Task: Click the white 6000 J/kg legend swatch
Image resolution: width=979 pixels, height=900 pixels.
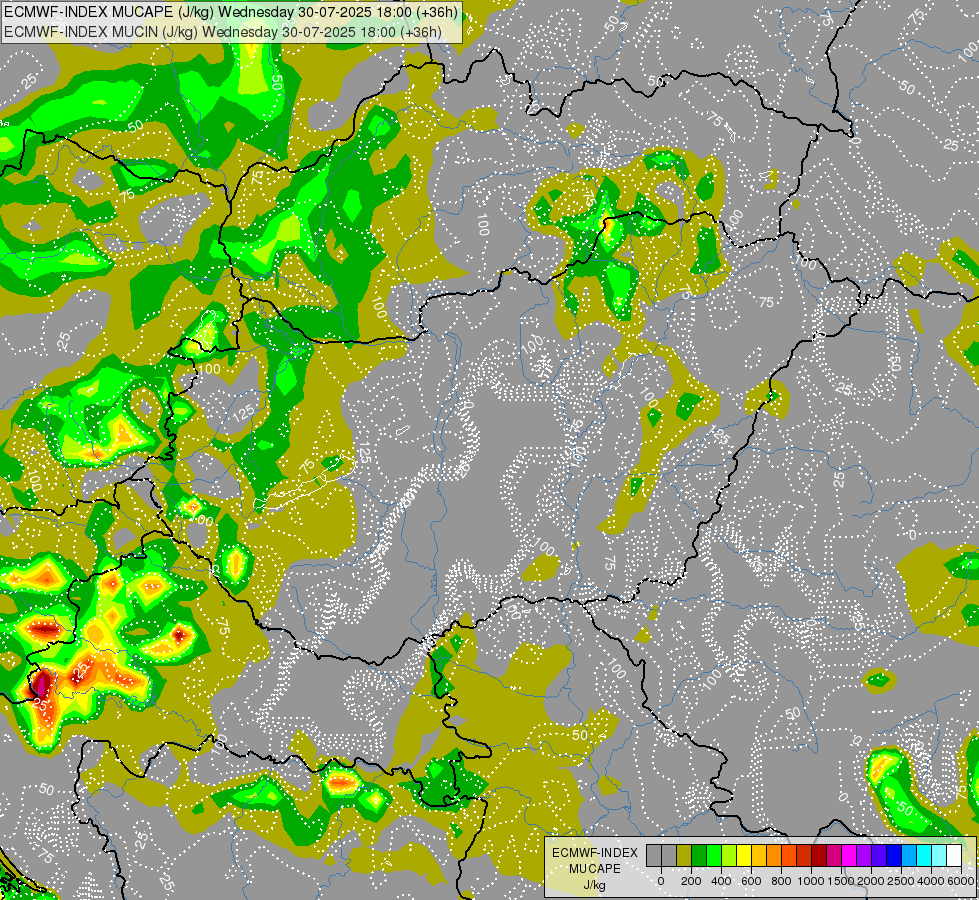Action: point(953,855)
